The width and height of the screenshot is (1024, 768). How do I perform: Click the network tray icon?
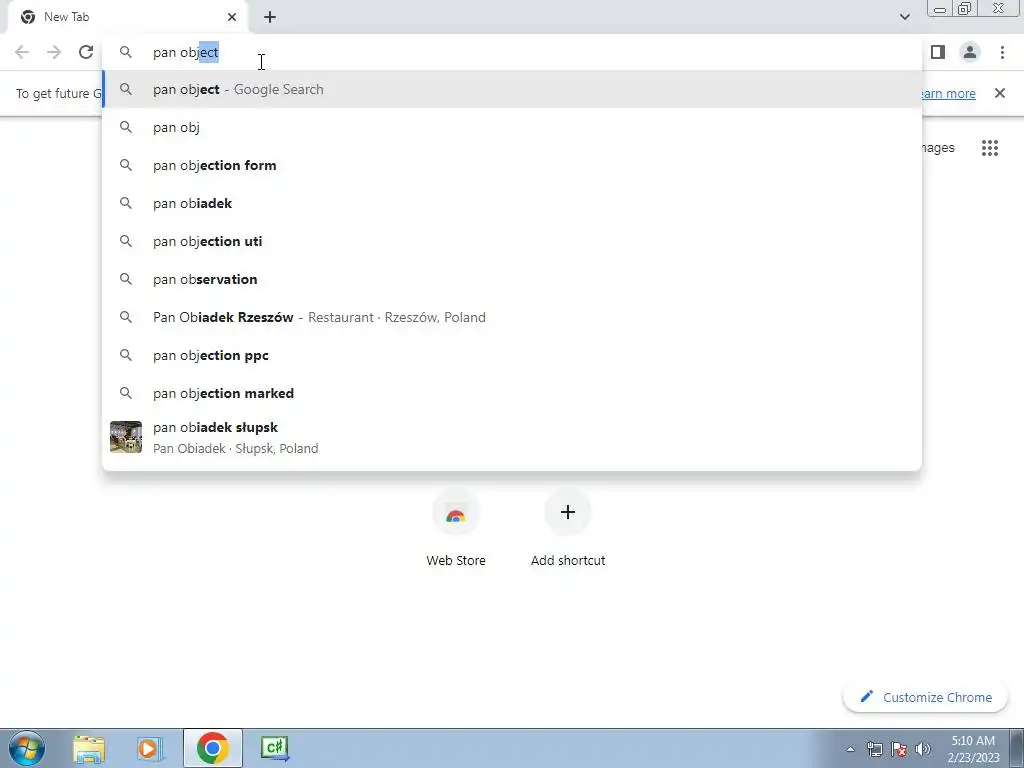pos(875,749)
